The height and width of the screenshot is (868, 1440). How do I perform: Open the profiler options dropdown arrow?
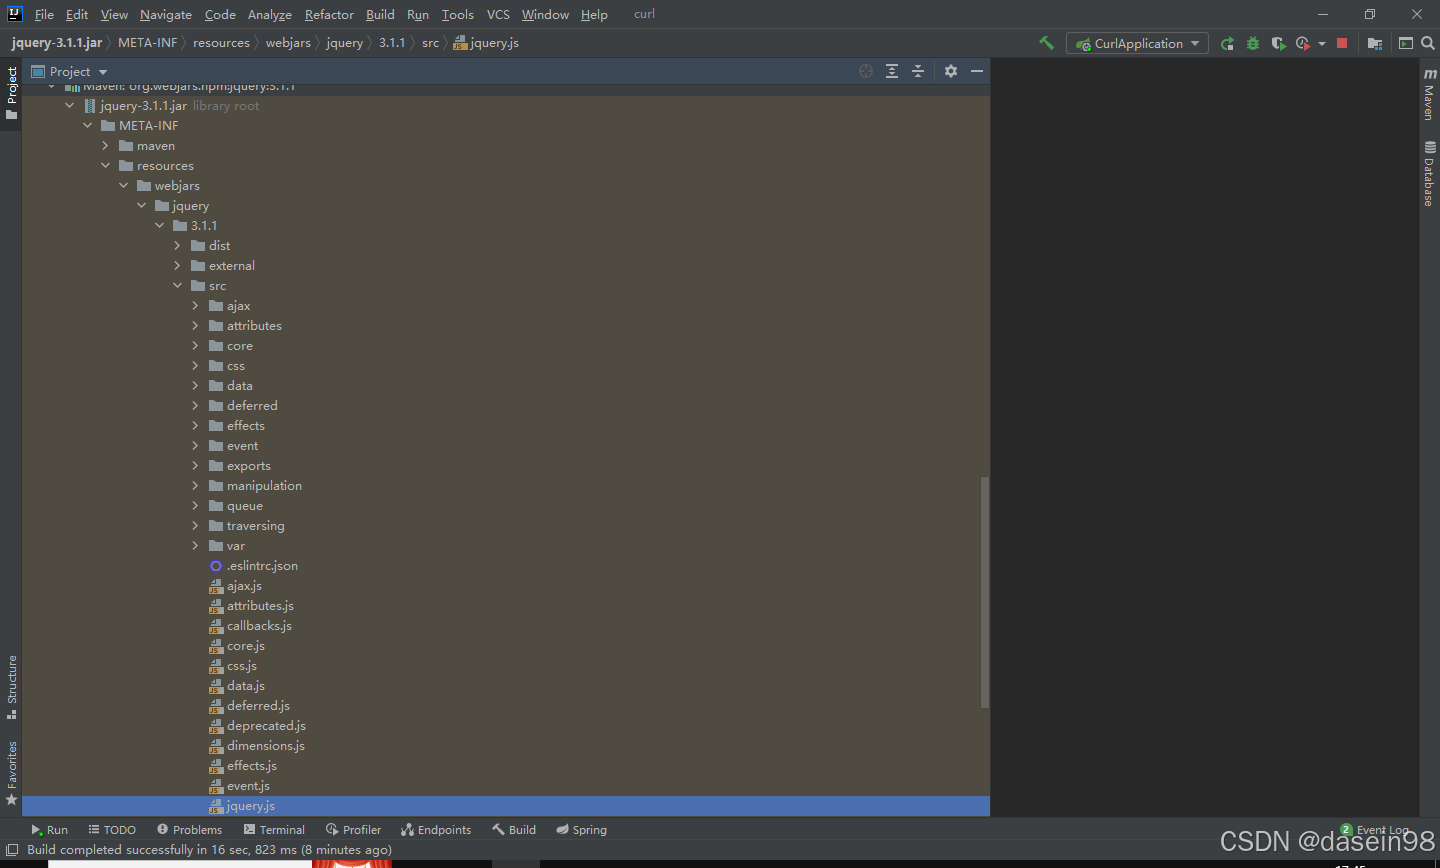pyautogui.click(x=1322, y=44)
